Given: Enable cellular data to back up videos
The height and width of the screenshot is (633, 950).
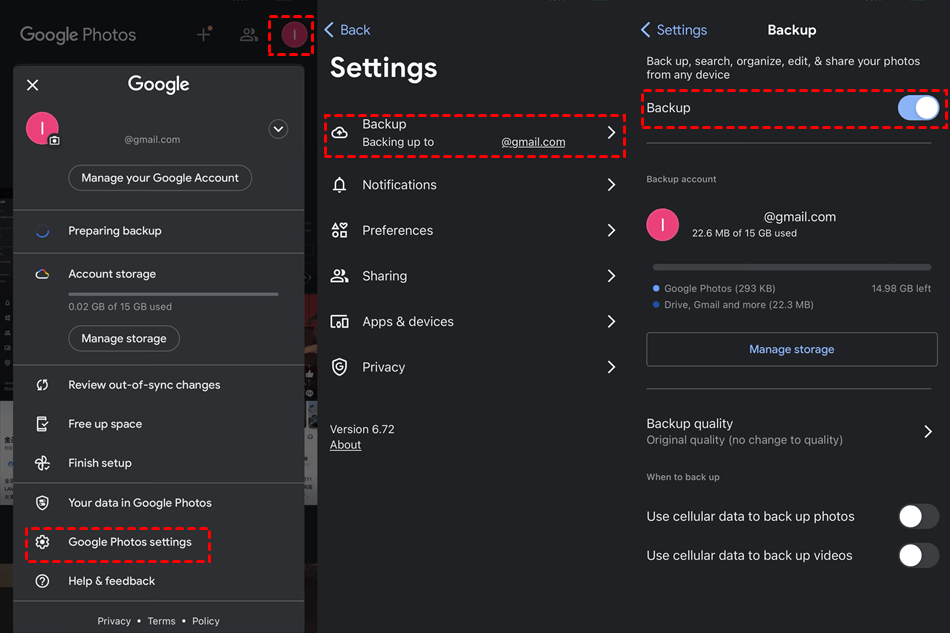Looking at the screenshot, I should tap(918, 556).
